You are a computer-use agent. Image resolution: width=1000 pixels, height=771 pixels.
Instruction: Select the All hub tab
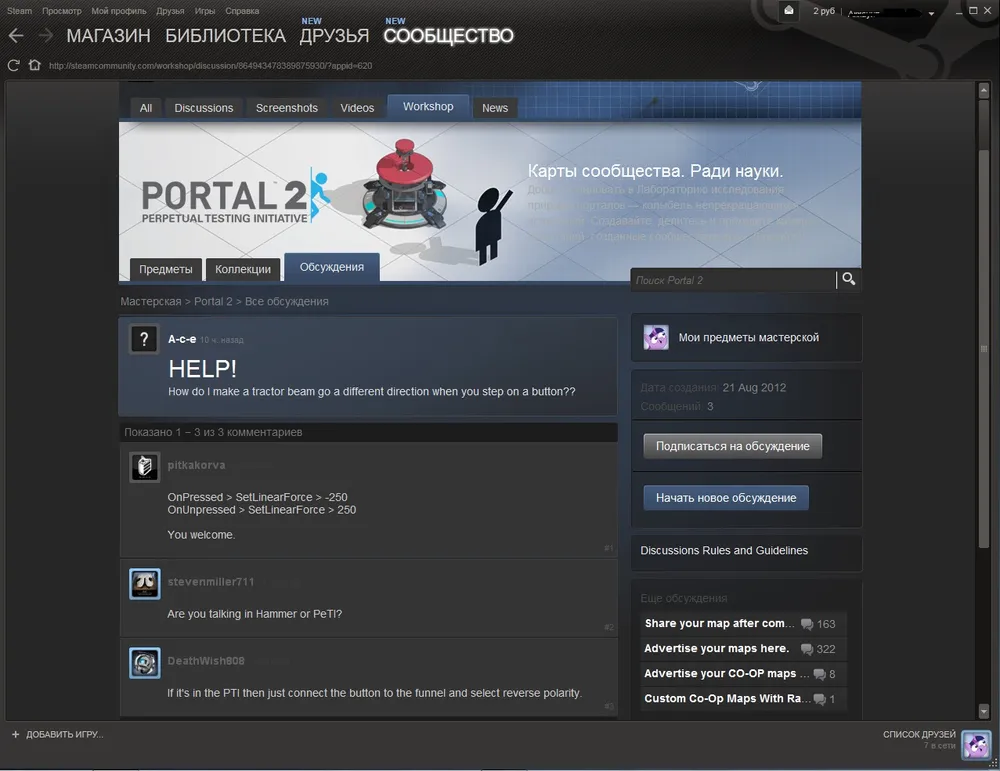click(x=146, y=108)
